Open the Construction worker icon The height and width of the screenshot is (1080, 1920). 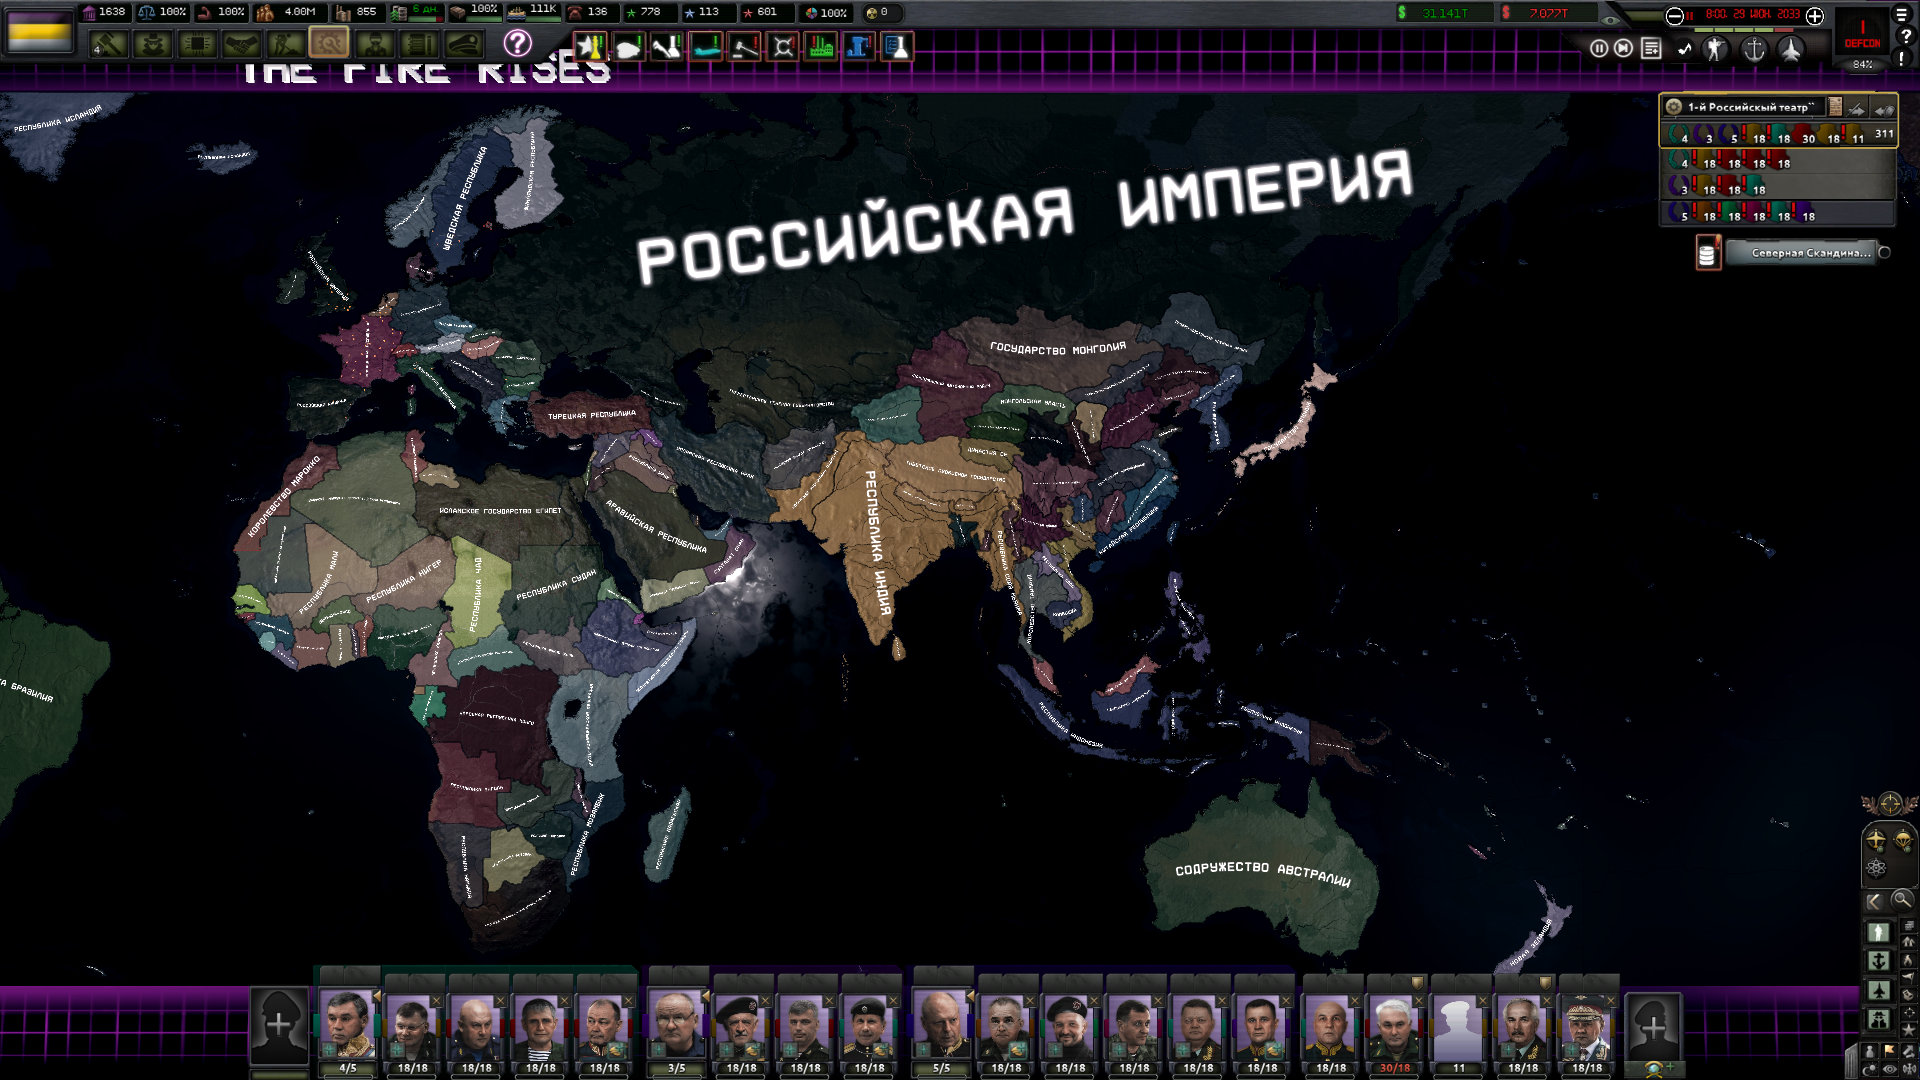click(285, 44)
